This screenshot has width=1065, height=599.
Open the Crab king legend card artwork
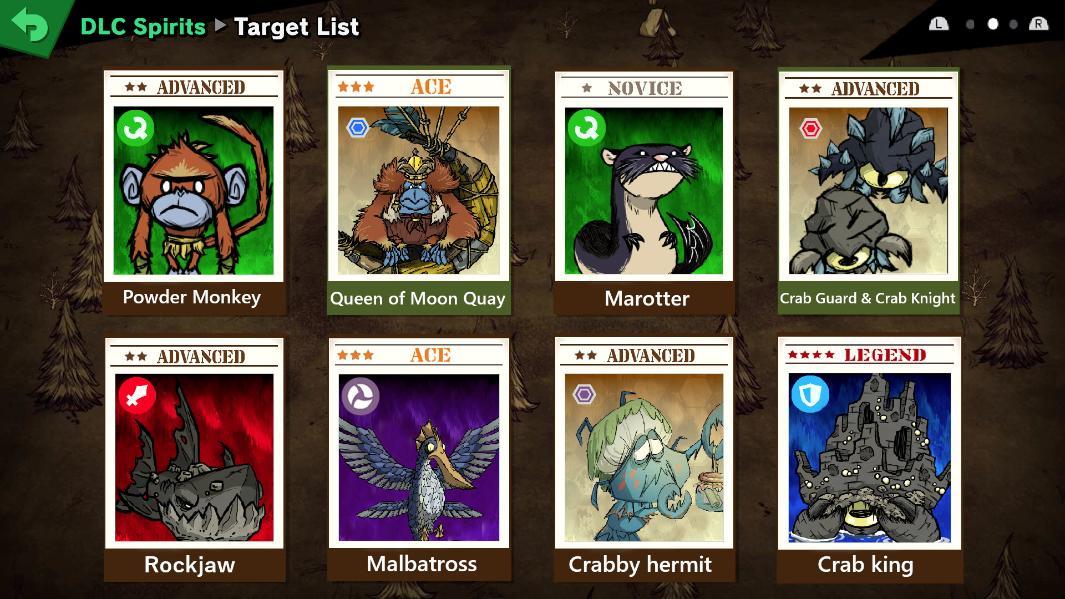[x=869, y=458]
